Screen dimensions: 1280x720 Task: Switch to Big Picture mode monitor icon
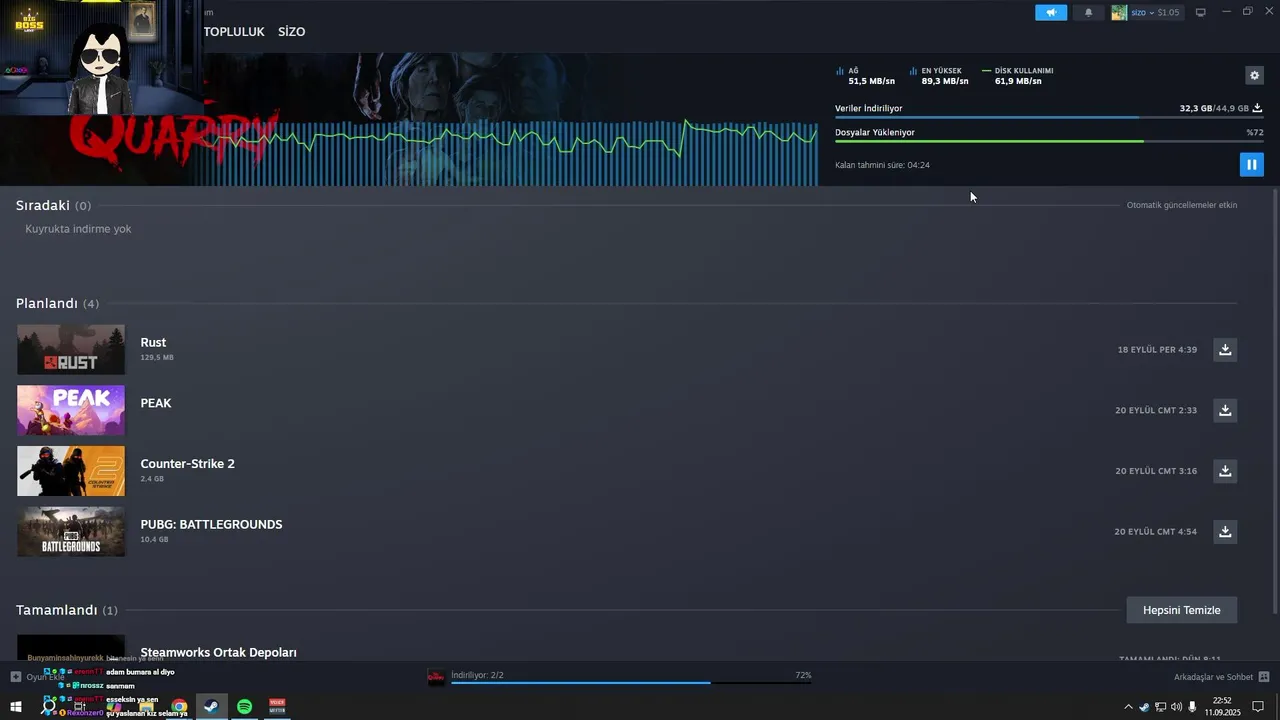(1201, 12)
